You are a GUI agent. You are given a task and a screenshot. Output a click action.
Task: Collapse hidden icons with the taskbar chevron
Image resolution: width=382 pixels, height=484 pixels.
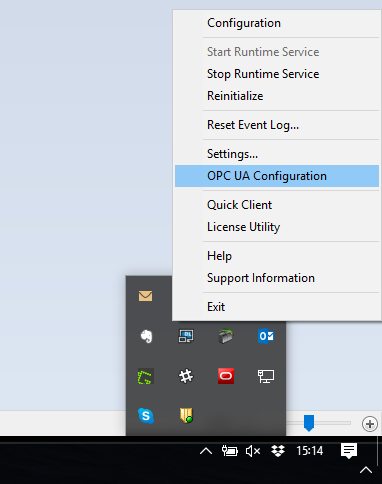click(x=206, y=451)
